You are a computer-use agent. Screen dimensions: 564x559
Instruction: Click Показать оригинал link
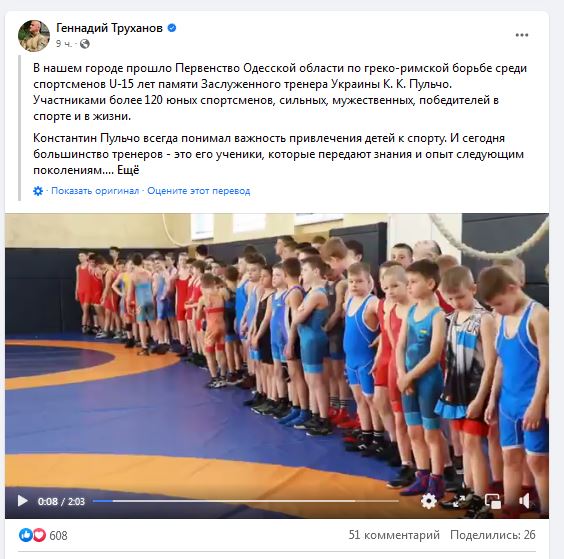(95, 191)
